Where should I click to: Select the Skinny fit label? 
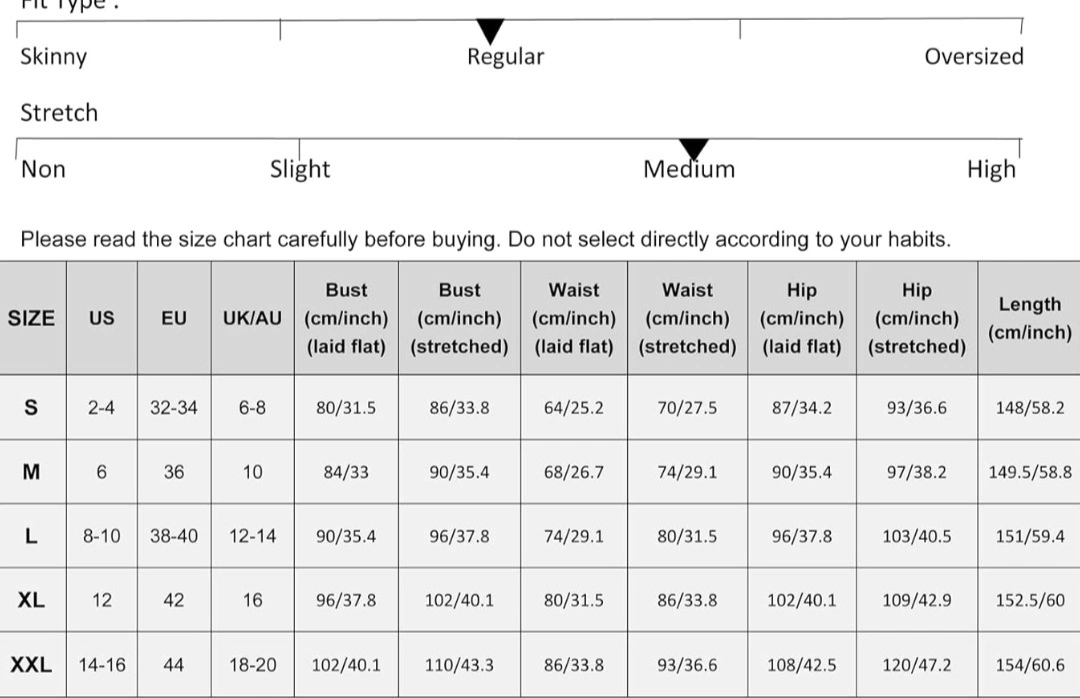54,57
